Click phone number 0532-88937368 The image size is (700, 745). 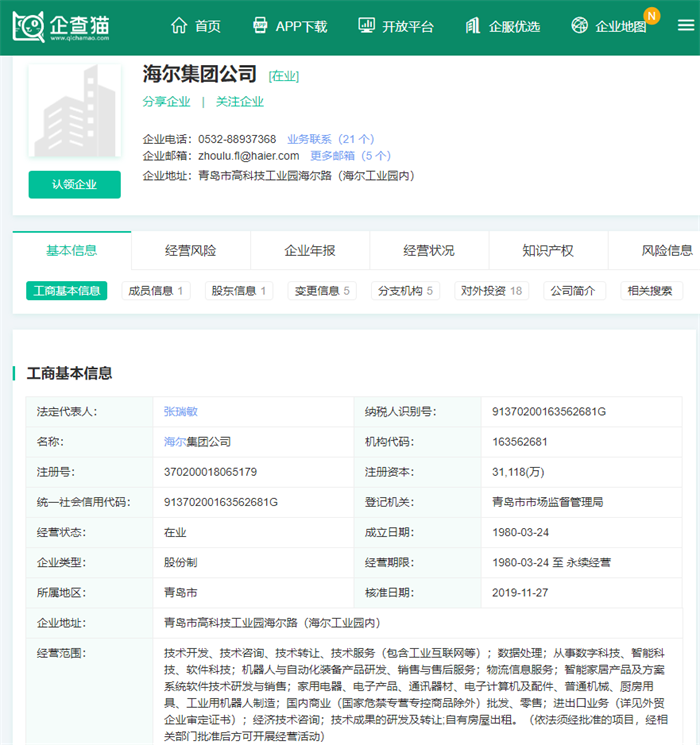237,139
